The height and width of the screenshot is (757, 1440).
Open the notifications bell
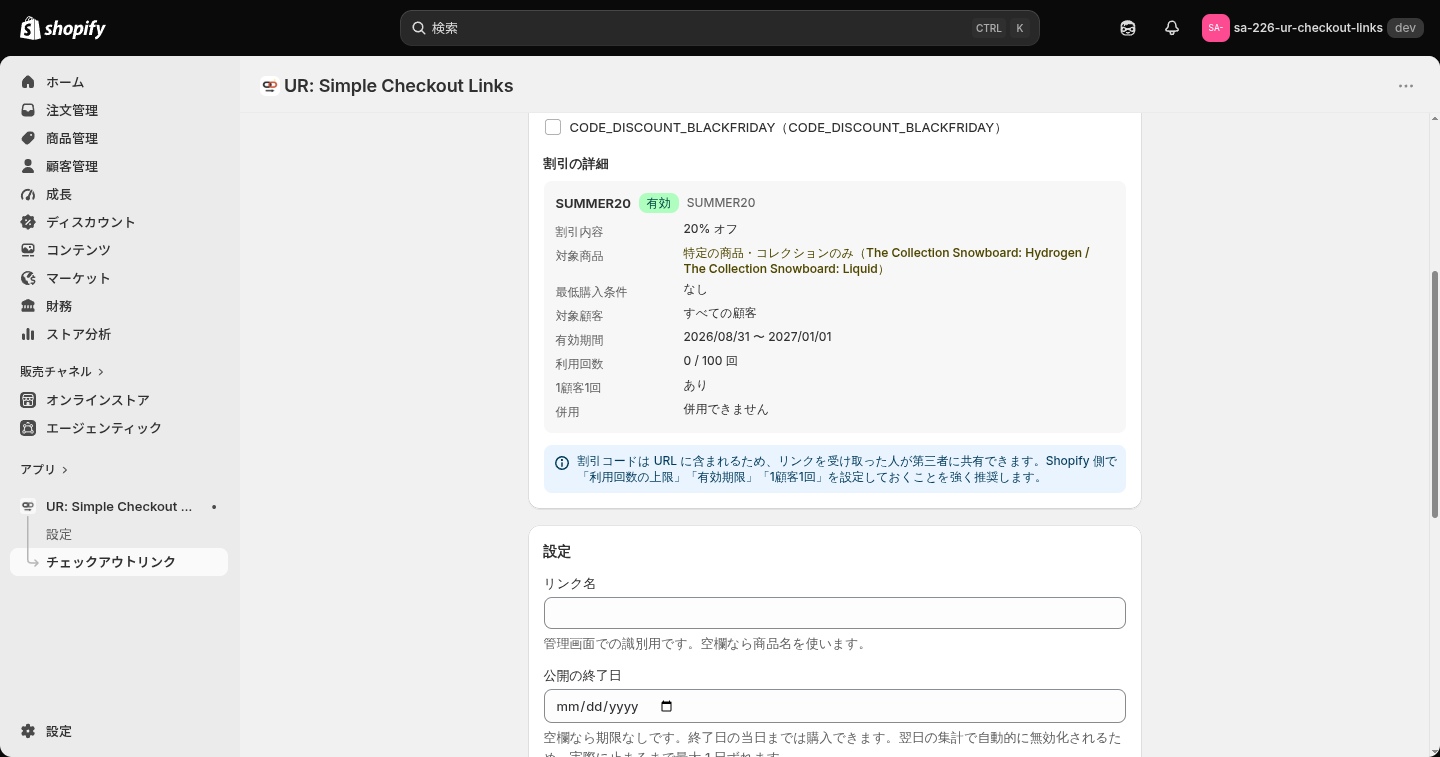(1172, 28)
